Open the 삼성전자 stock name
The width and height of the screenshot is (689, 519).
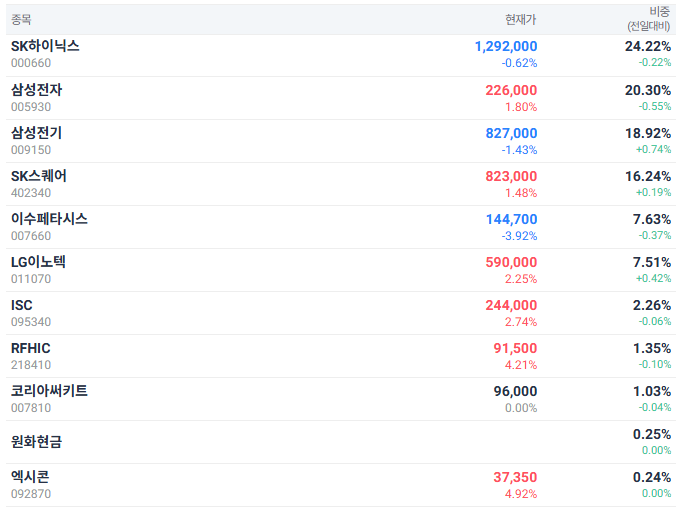[x=36, y=90]
